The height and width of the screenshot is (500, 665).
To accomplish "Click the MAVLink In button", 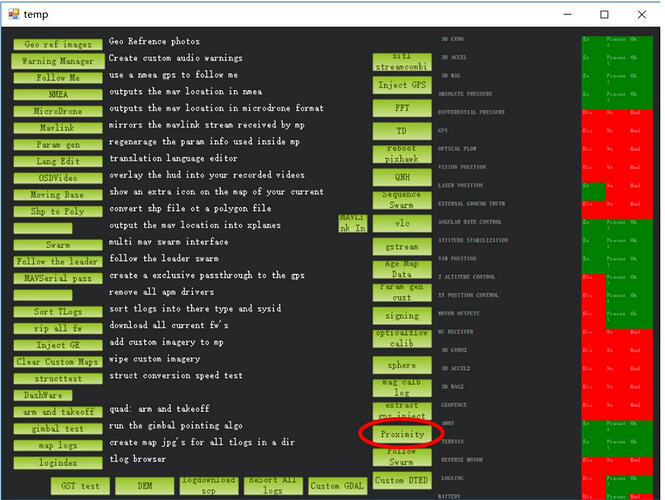I will (x=353, y=223).
